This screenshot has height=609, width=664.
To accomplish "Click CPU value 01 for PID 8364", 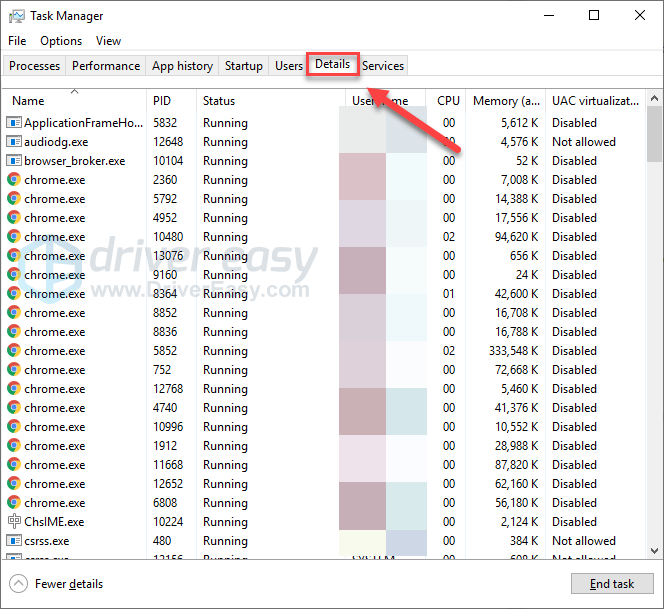I will (448, 293).
